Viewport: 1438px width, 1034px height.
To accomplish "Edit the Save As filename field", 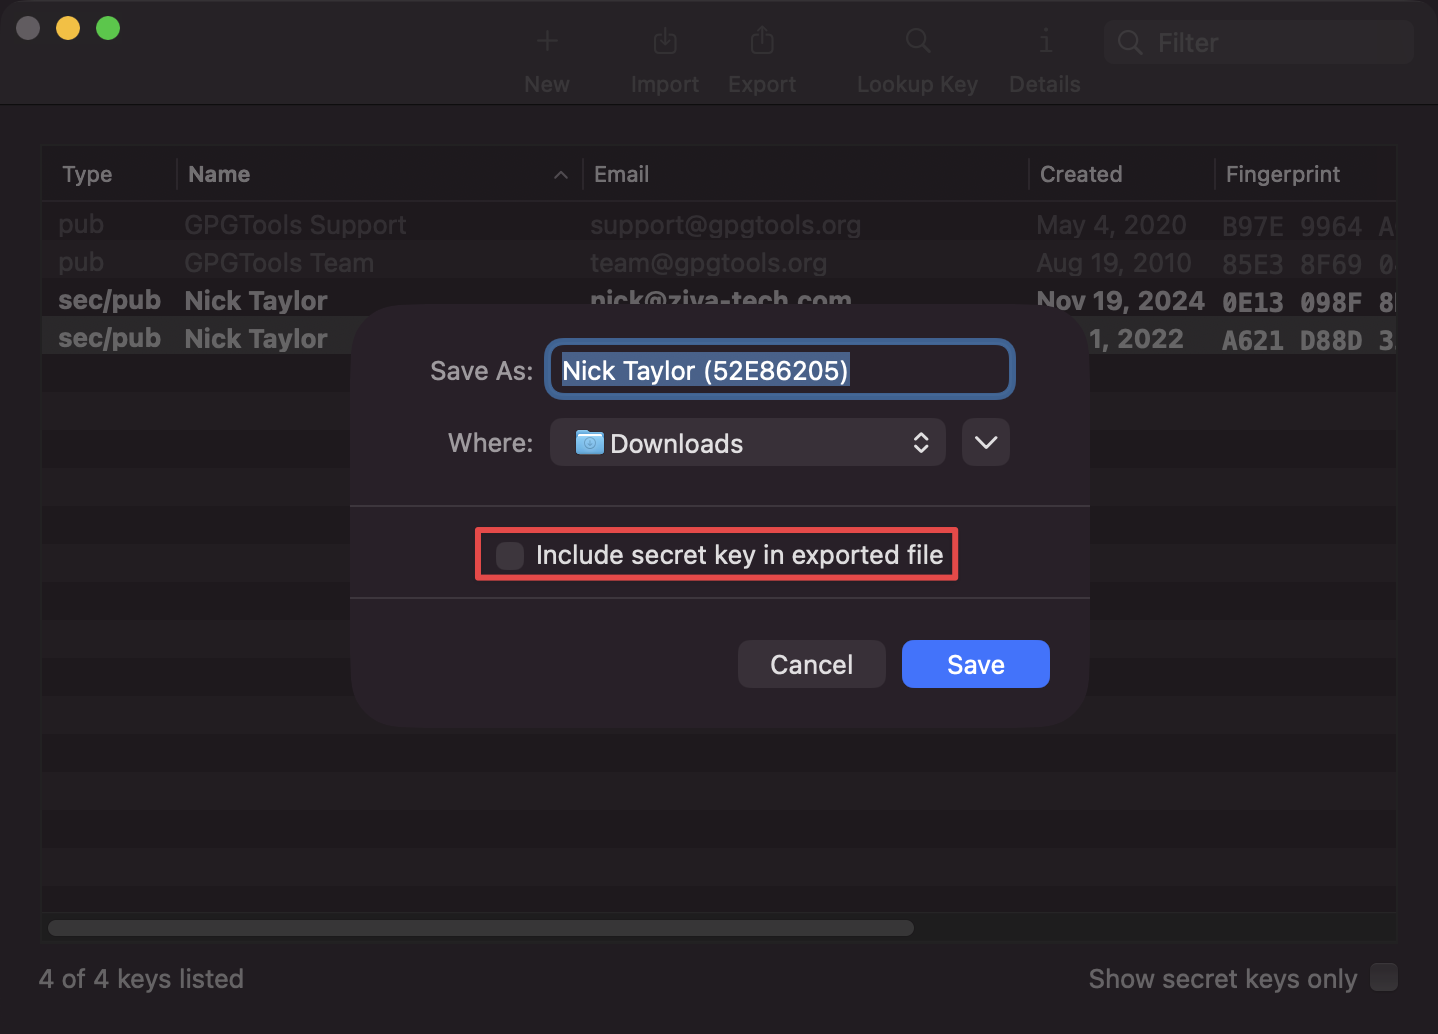I will pyautogui.click(x=780, y=370).
